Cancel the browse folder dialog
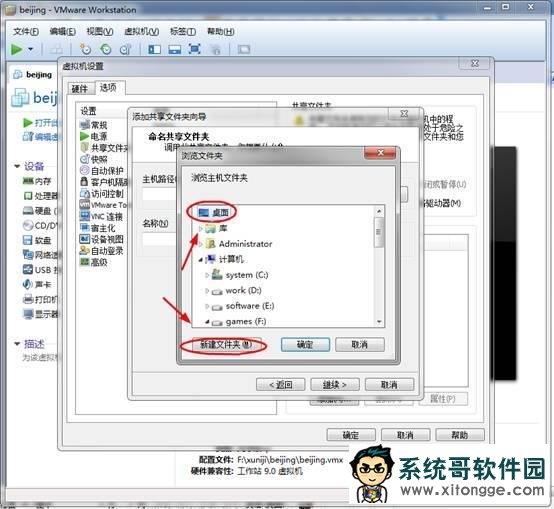The image size is (554, 509). pos(360,344)
